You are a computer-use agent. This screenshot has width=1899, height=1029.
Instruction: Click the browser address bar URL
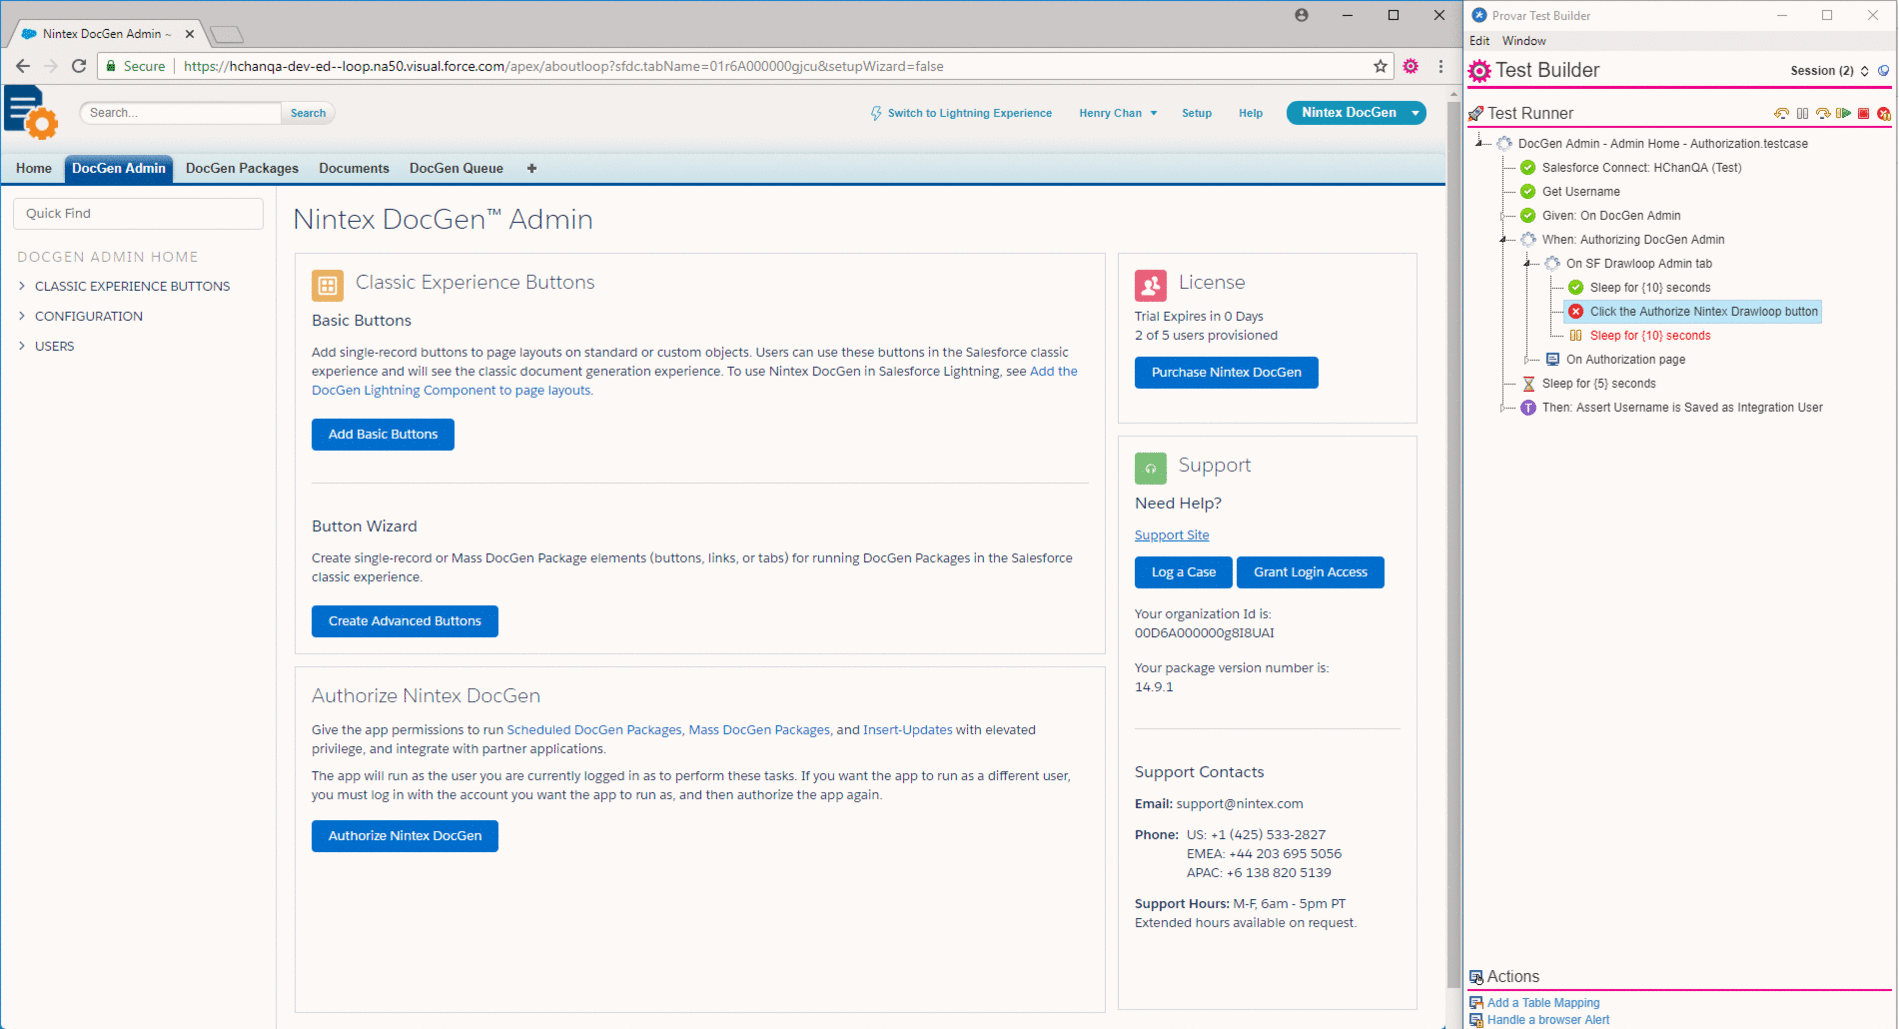[563, 66]
